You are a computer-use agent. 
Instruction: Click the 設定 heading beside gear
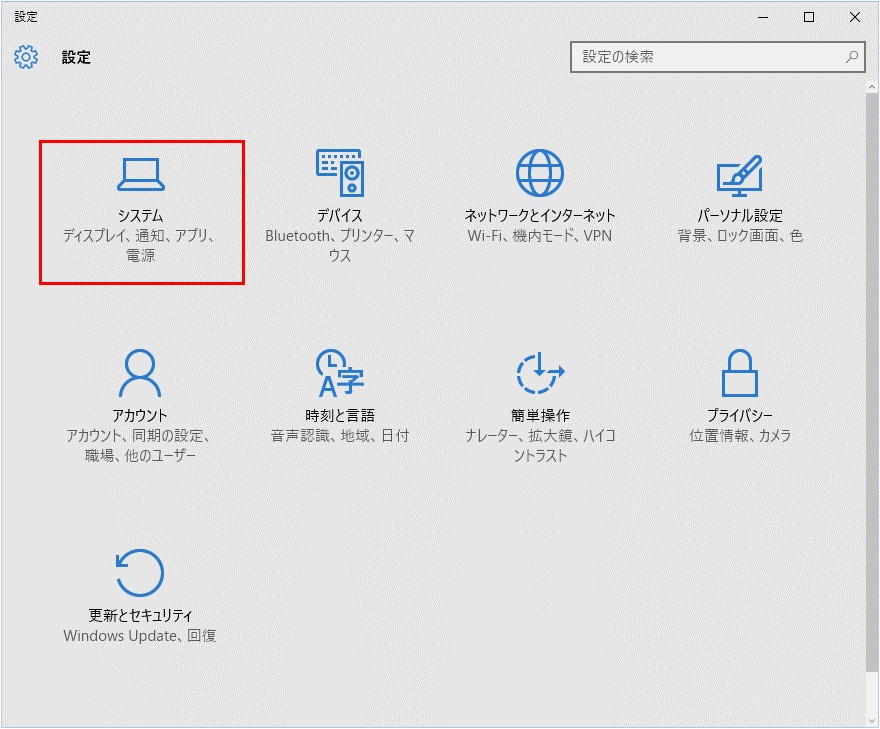pos(76,57)
